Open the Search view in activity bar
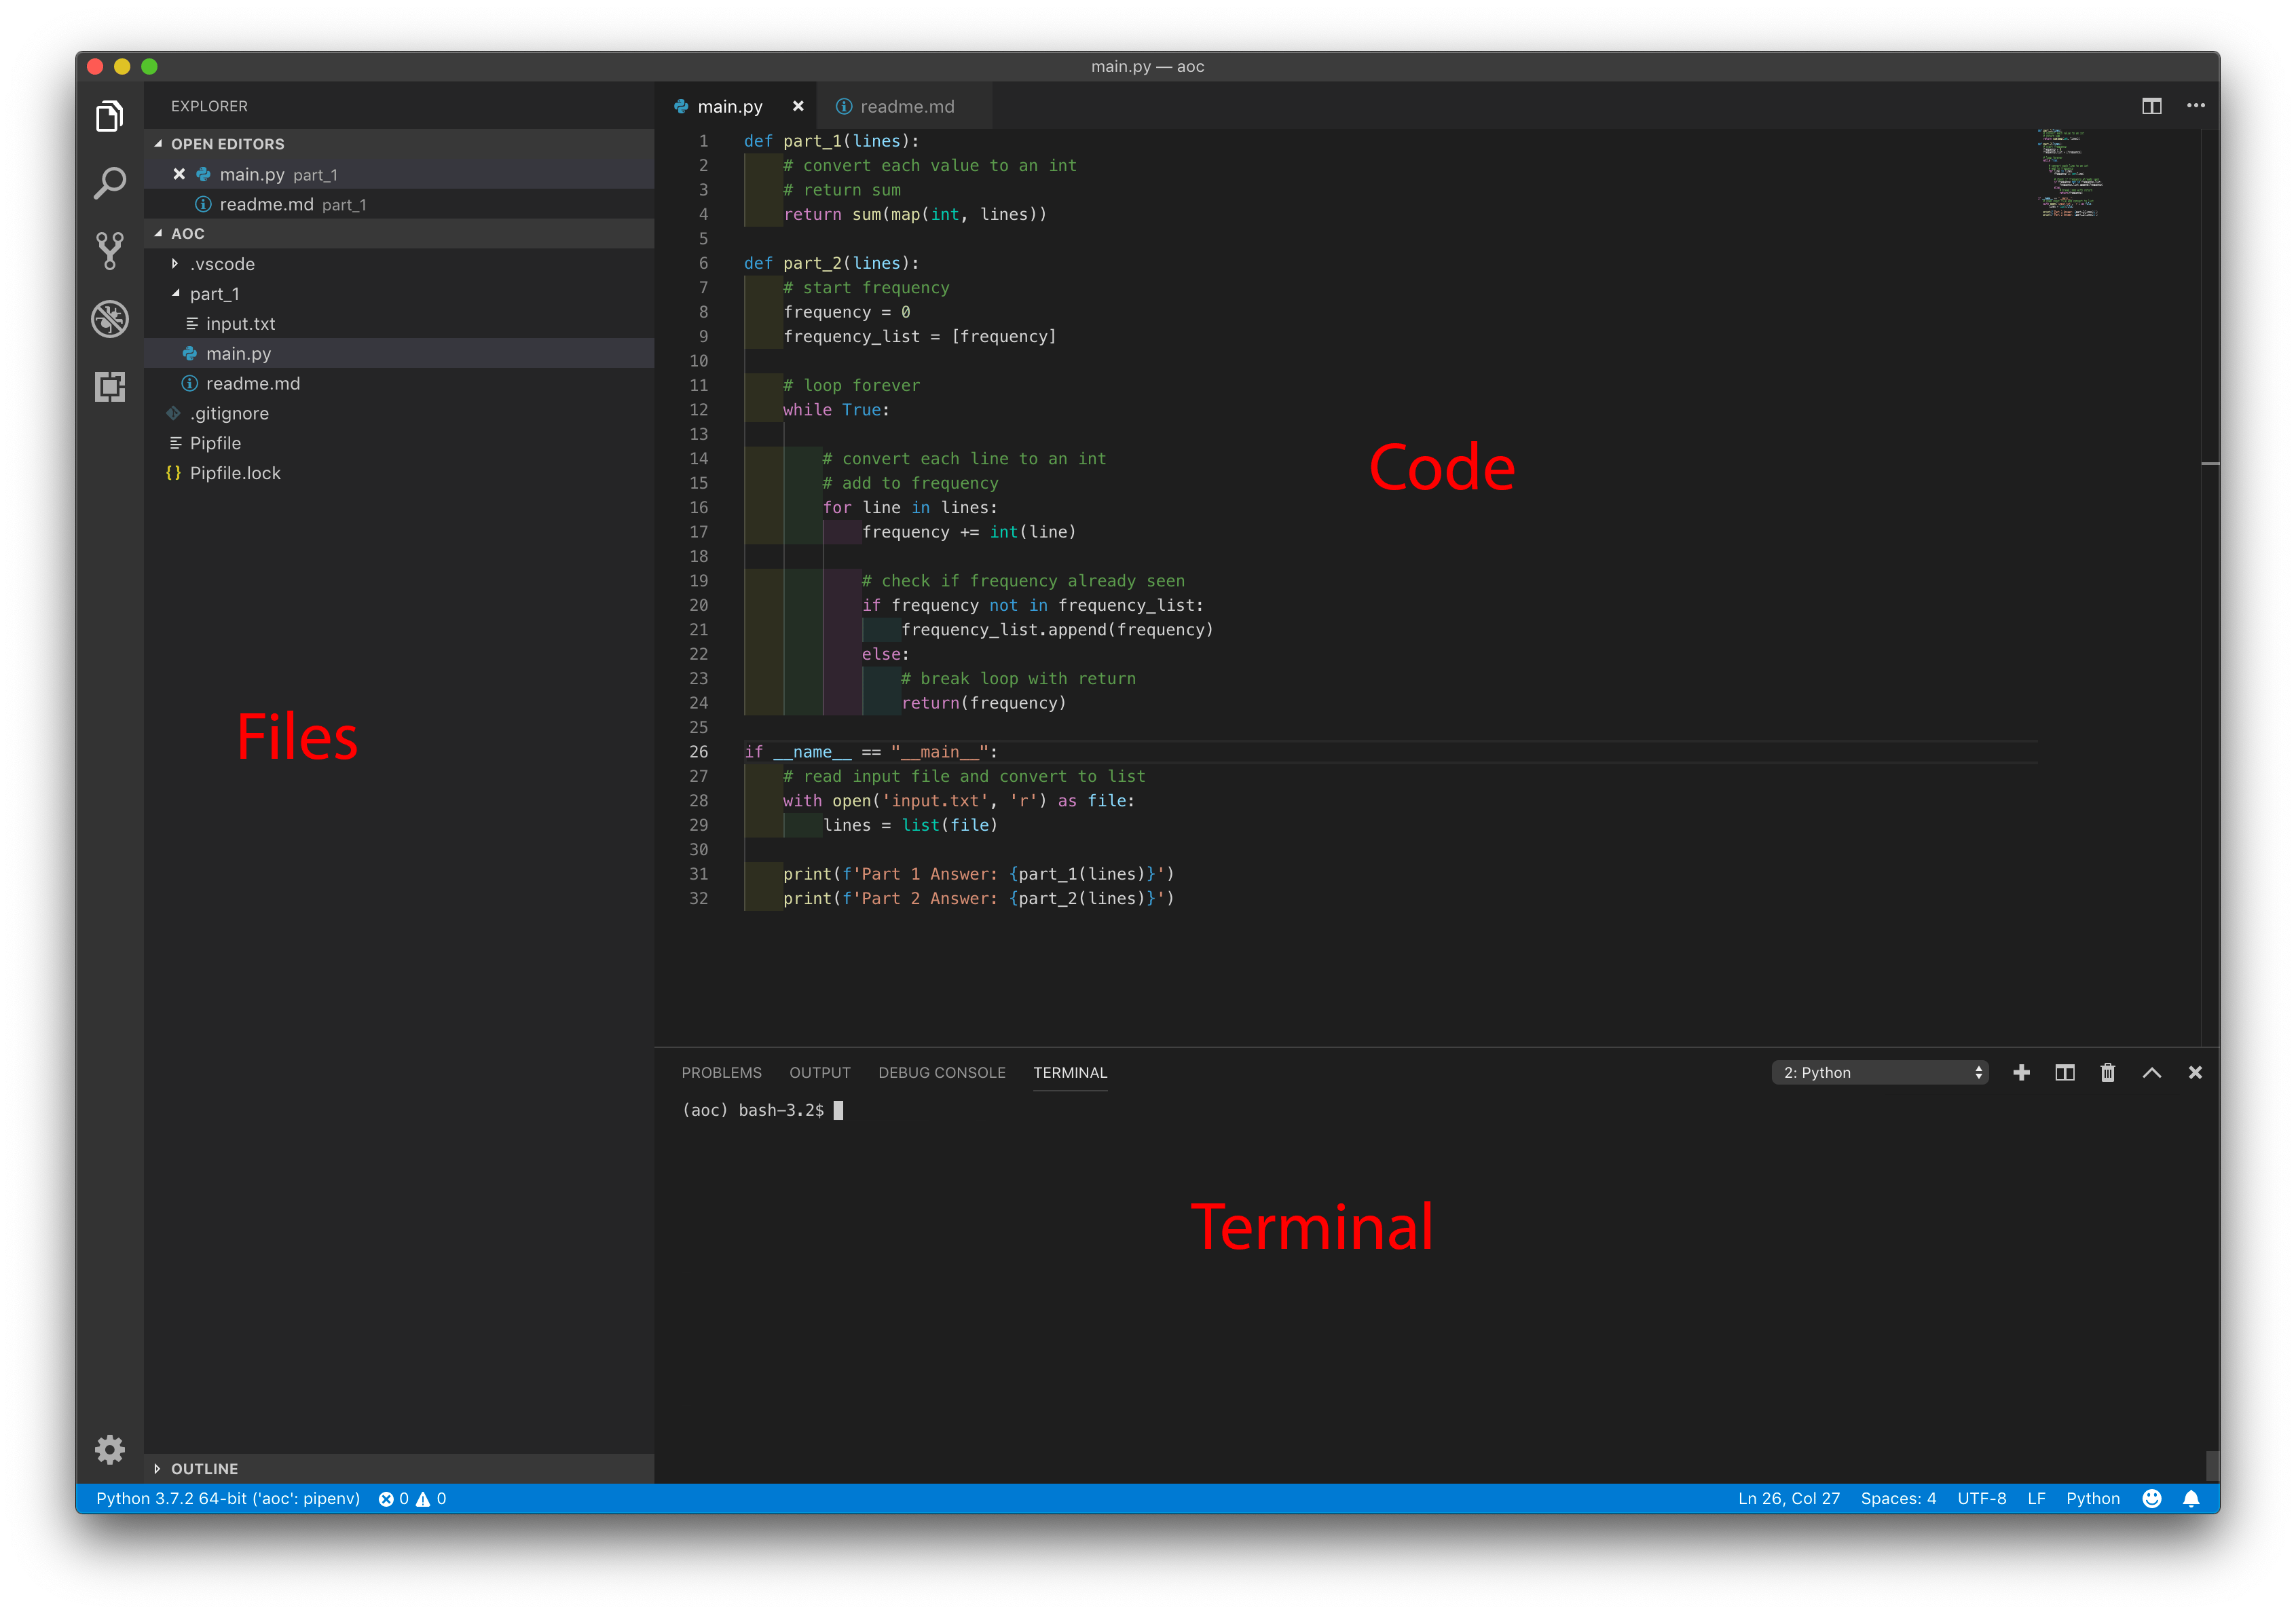2296x1614 pixels. click(110, 184)
